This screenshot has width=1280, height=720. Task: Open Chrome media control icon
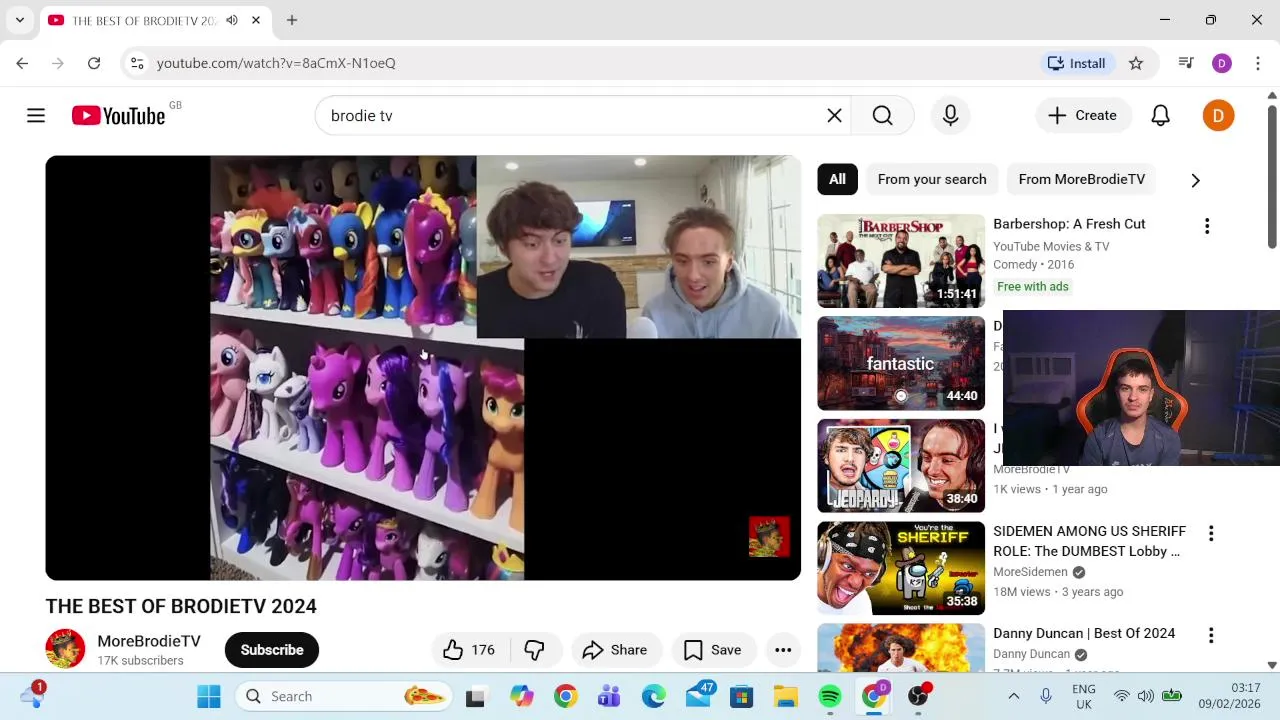(1186, 63)
